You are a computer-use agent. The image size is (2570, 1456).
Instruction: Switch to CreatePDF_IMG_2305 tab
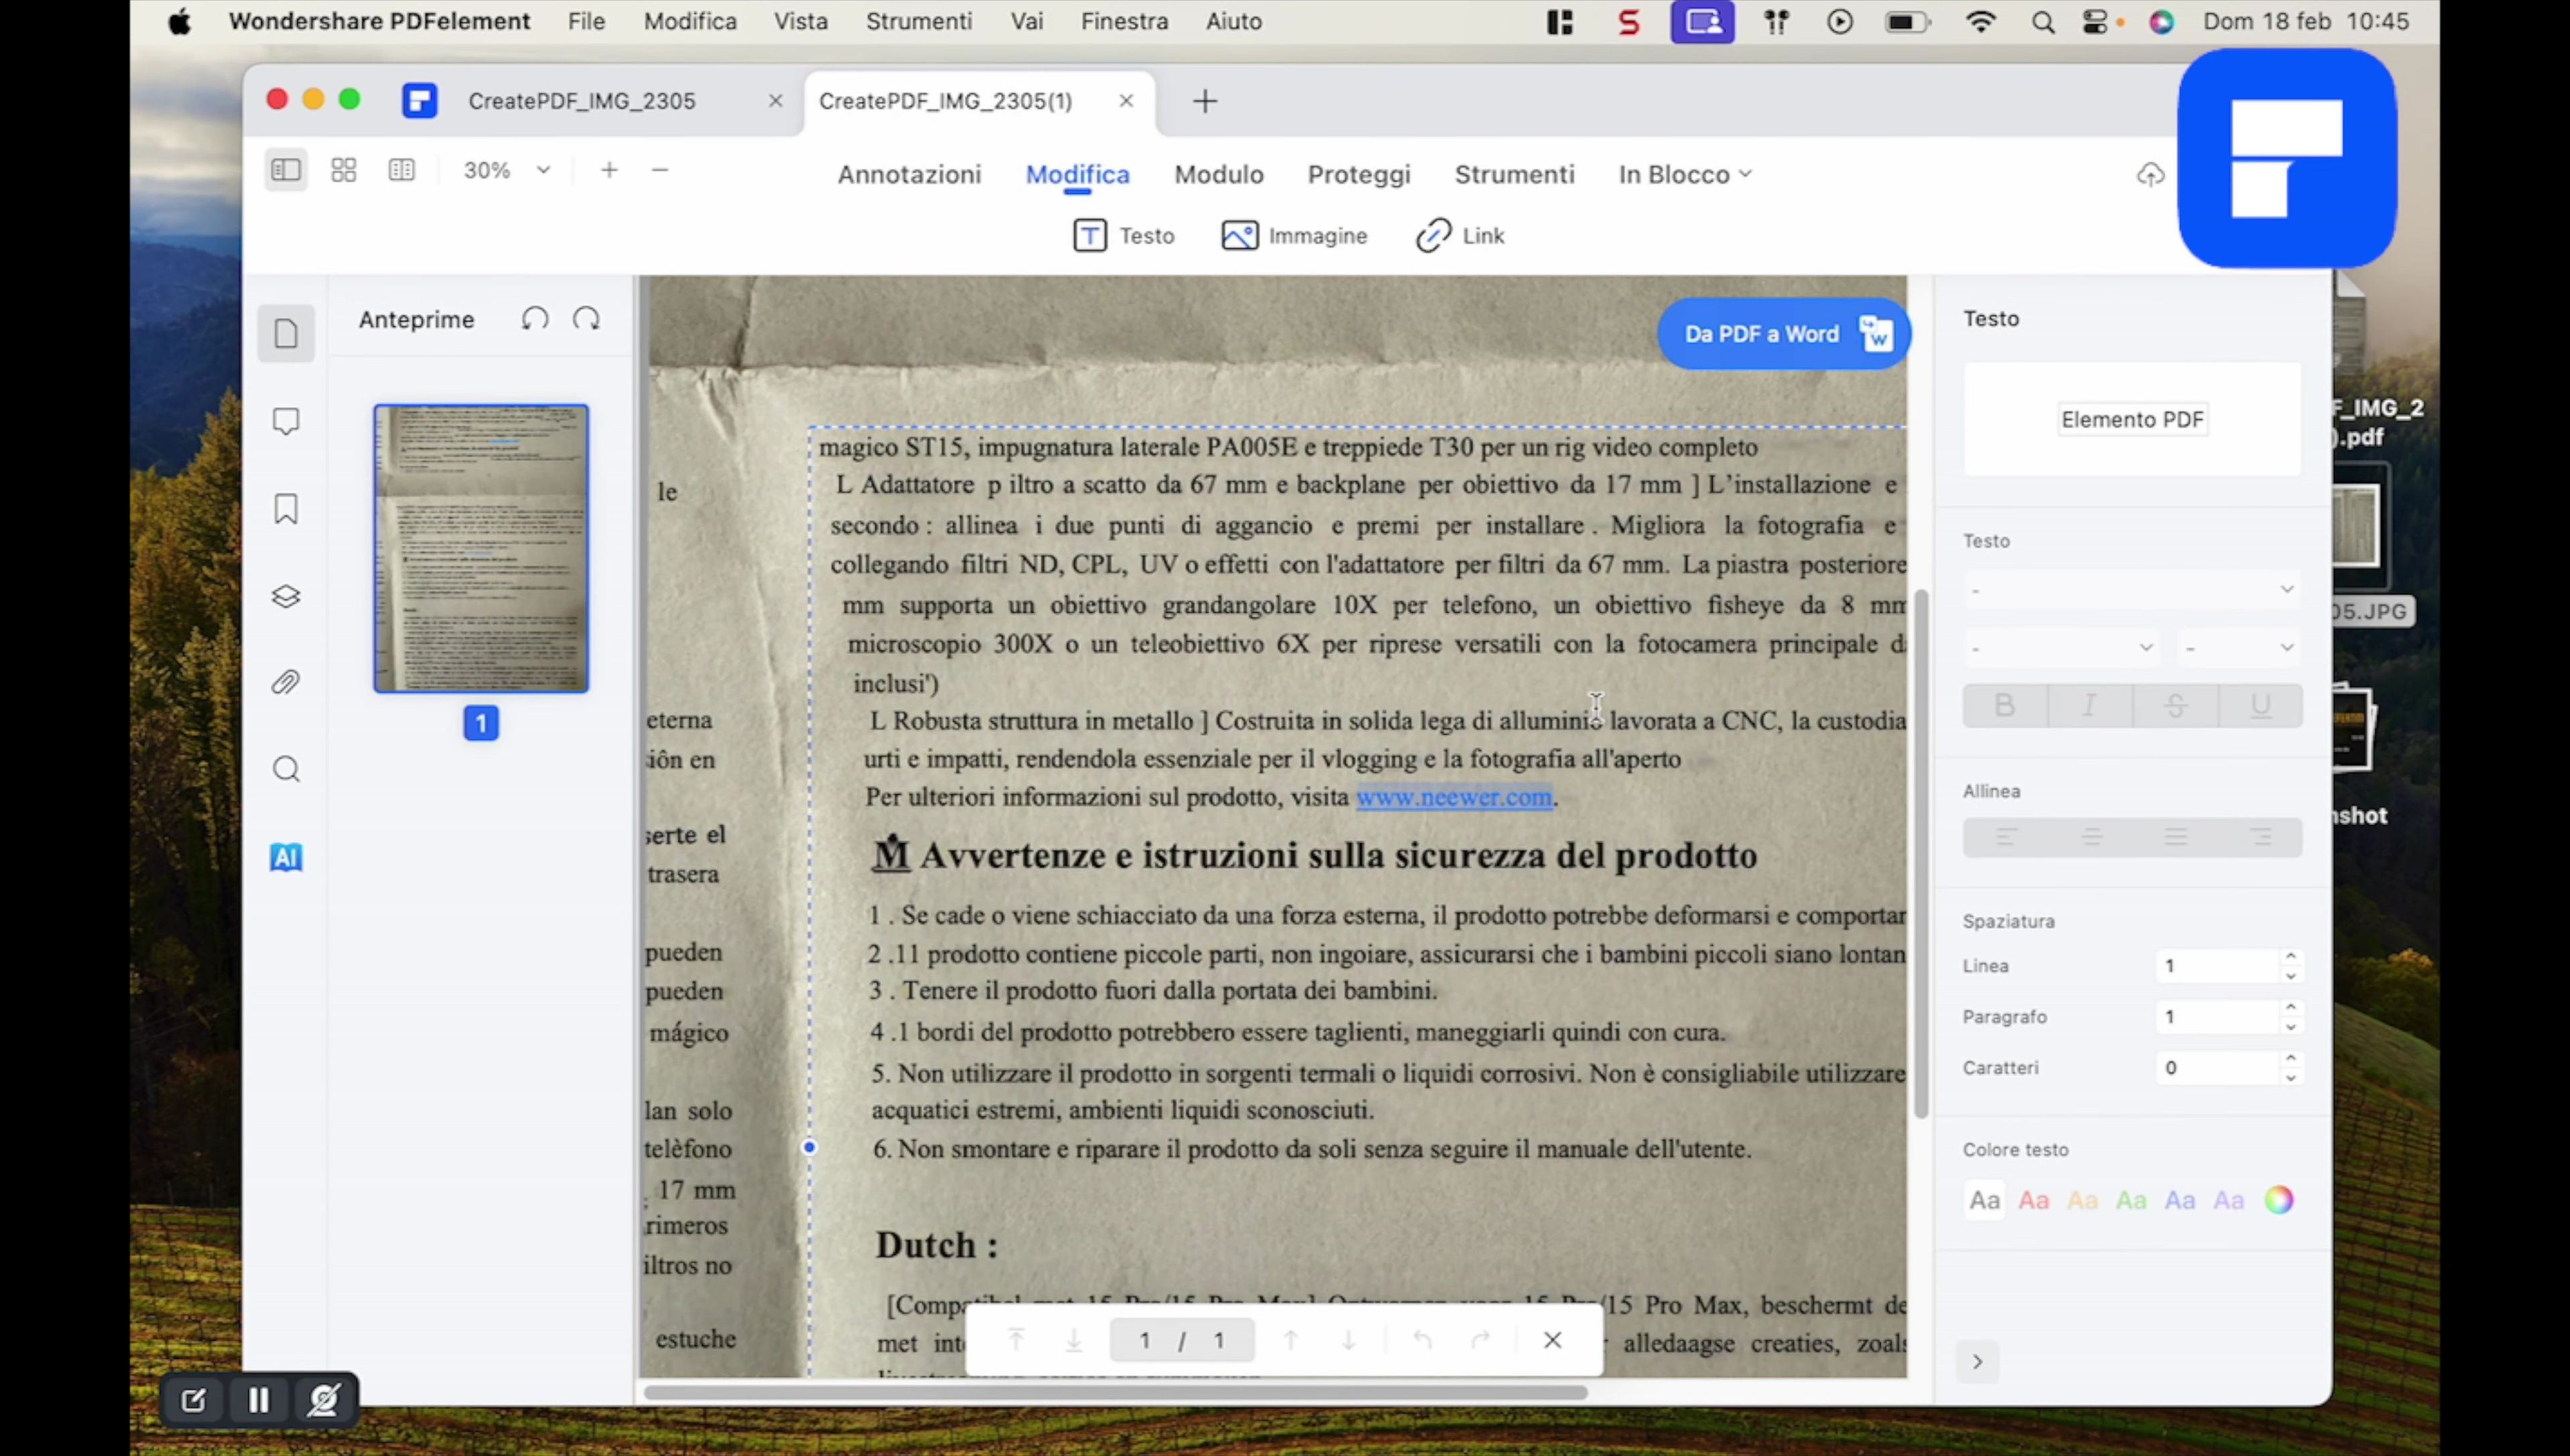582,101
